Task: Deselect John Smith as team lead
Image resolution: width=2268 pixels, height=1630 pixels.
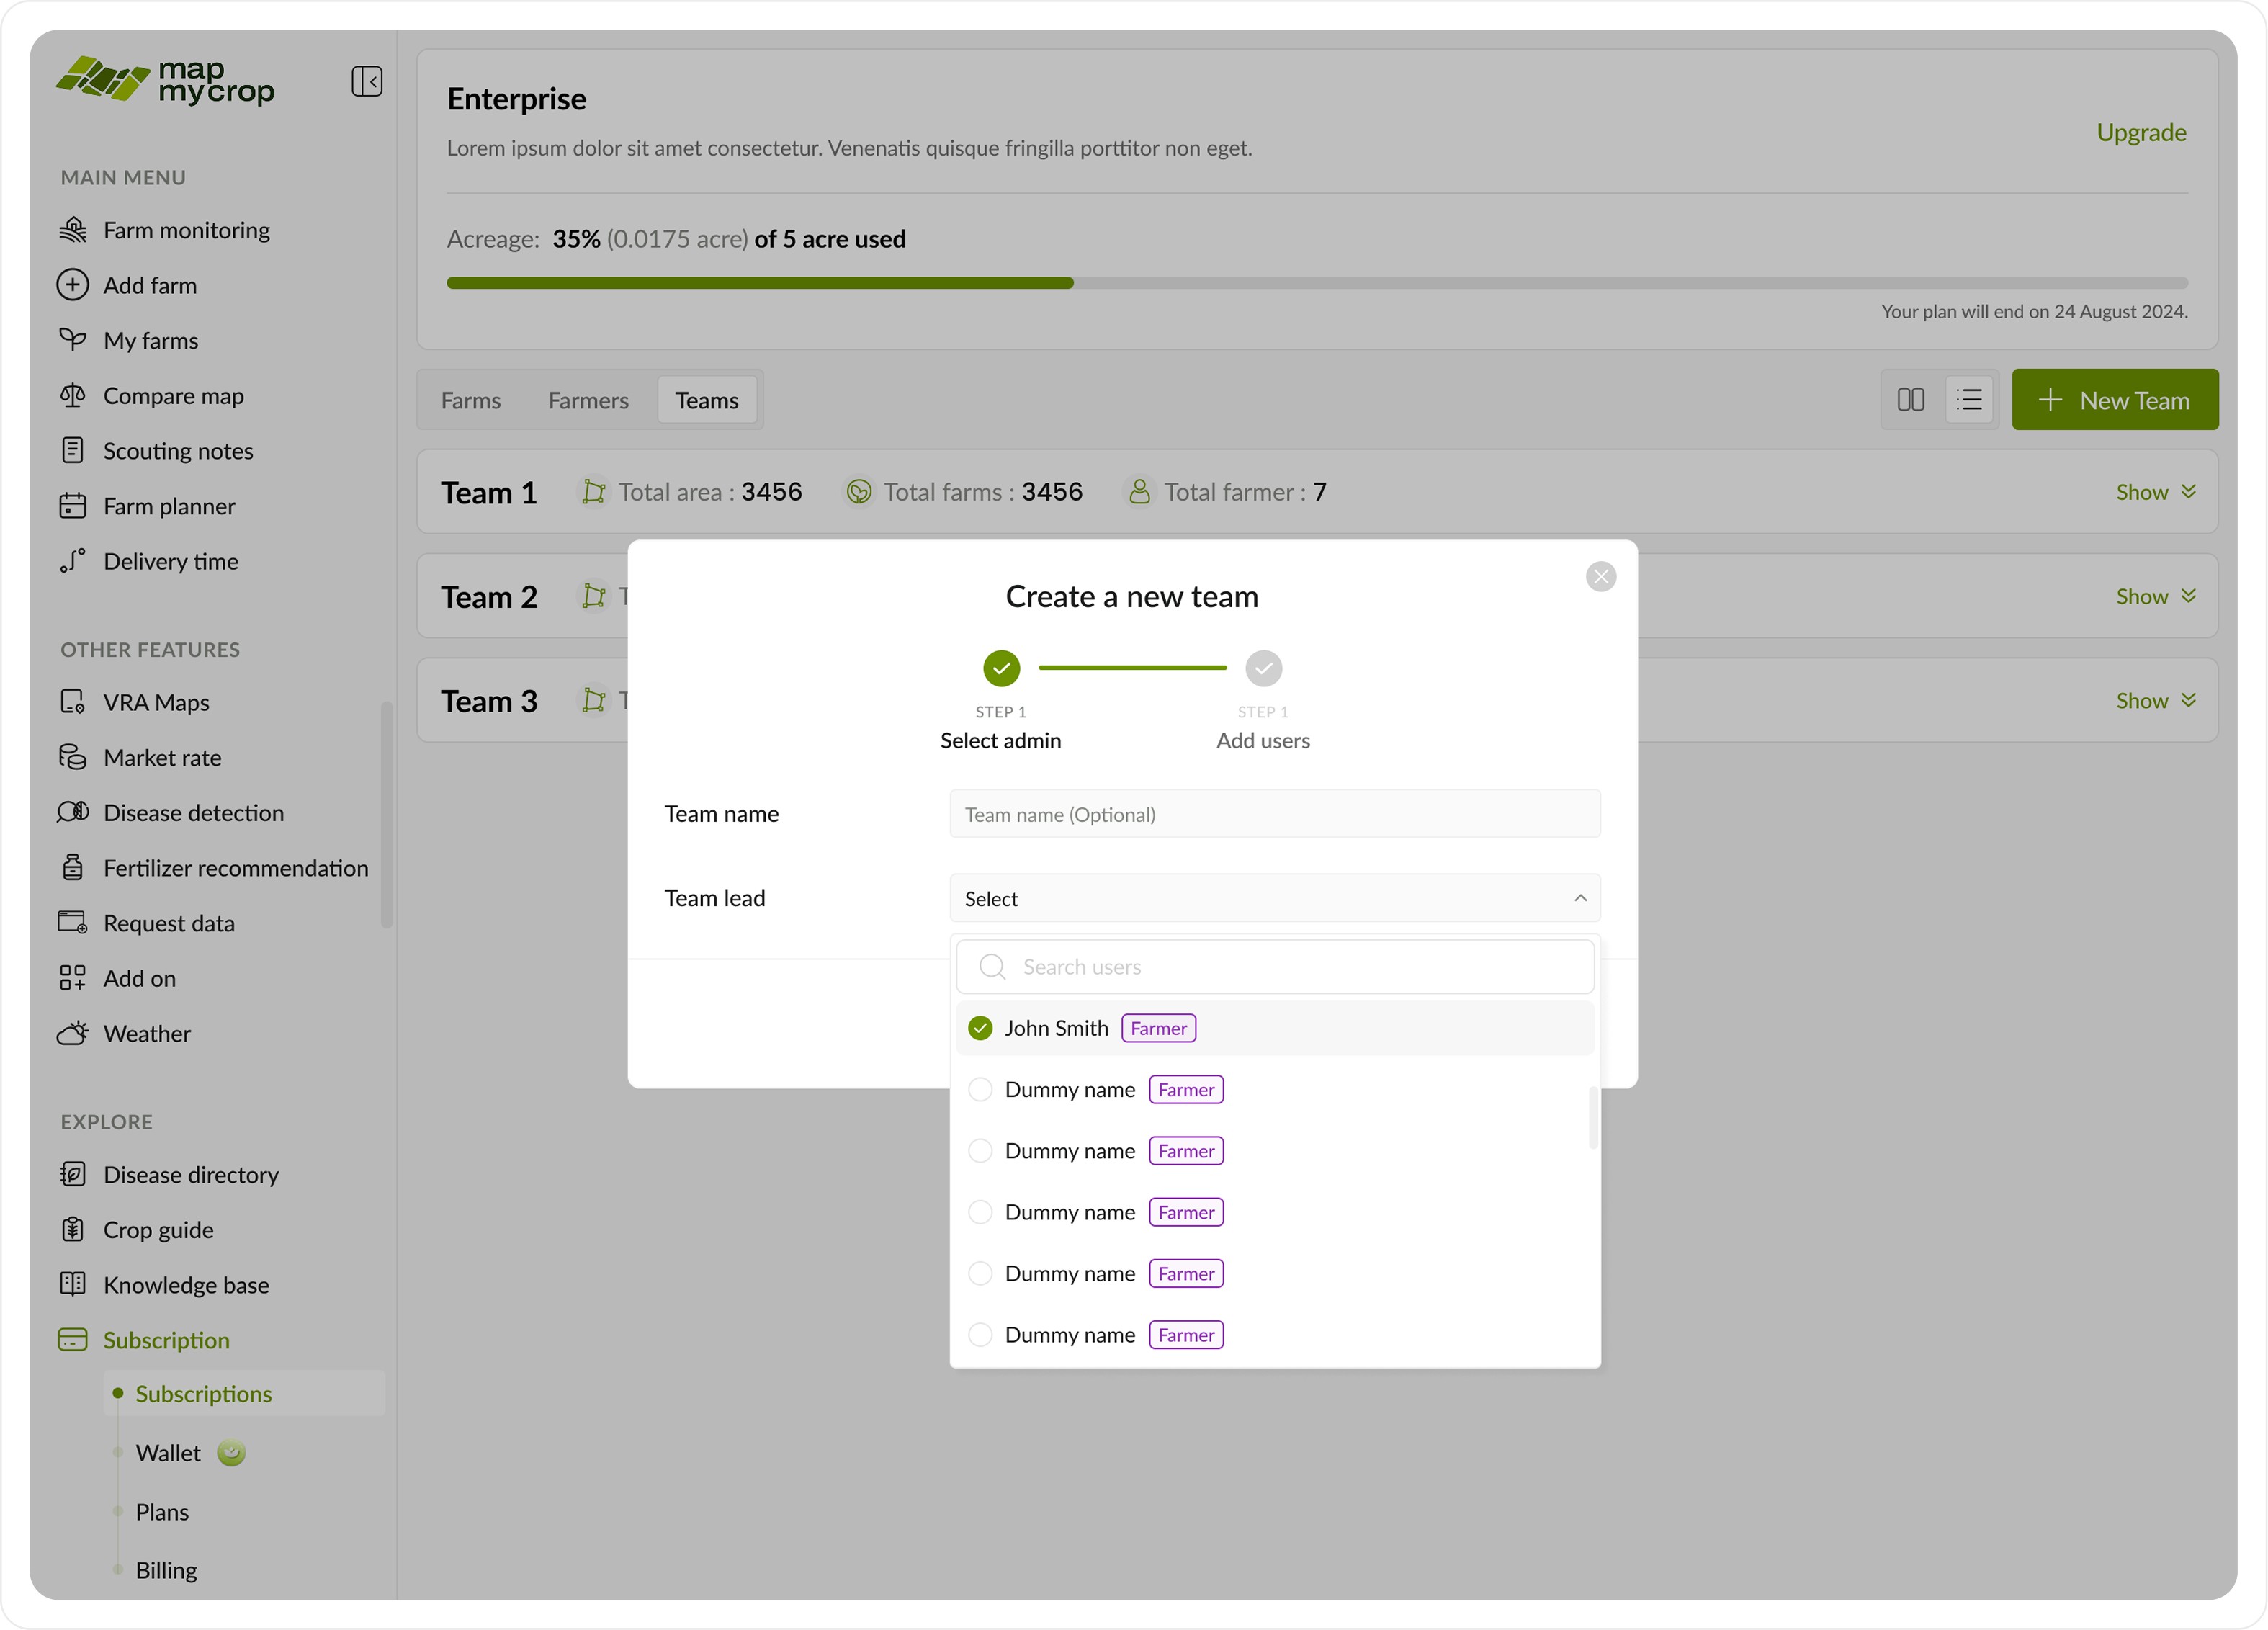Action: (980, 1028)
